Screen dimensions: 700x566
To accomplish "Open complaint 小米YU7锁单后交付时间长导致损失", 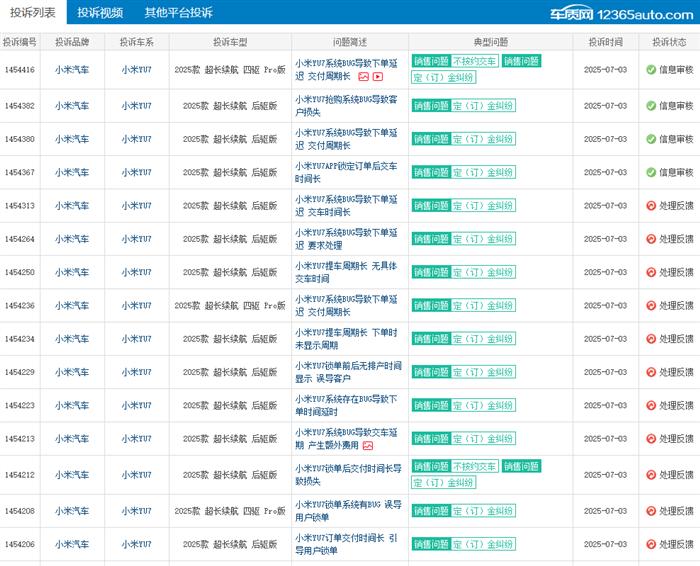I will click(x=348, y=475).
